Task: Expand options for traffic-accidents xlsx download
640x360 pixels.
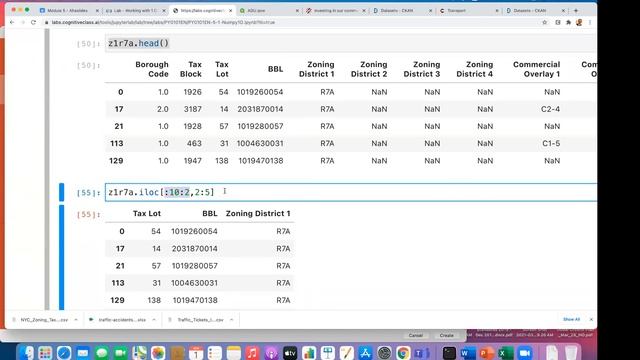Action: point(154,320)
